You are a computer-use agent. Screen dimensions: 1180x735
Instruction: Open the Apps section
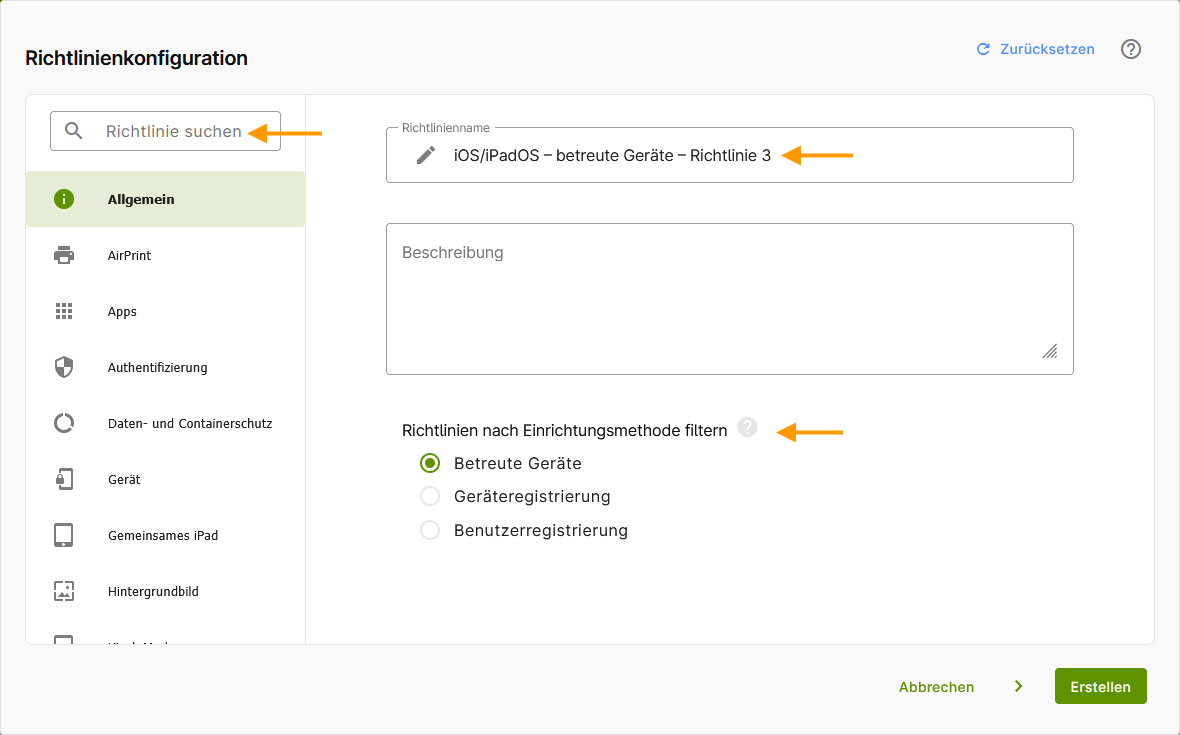tap(166, 311)
